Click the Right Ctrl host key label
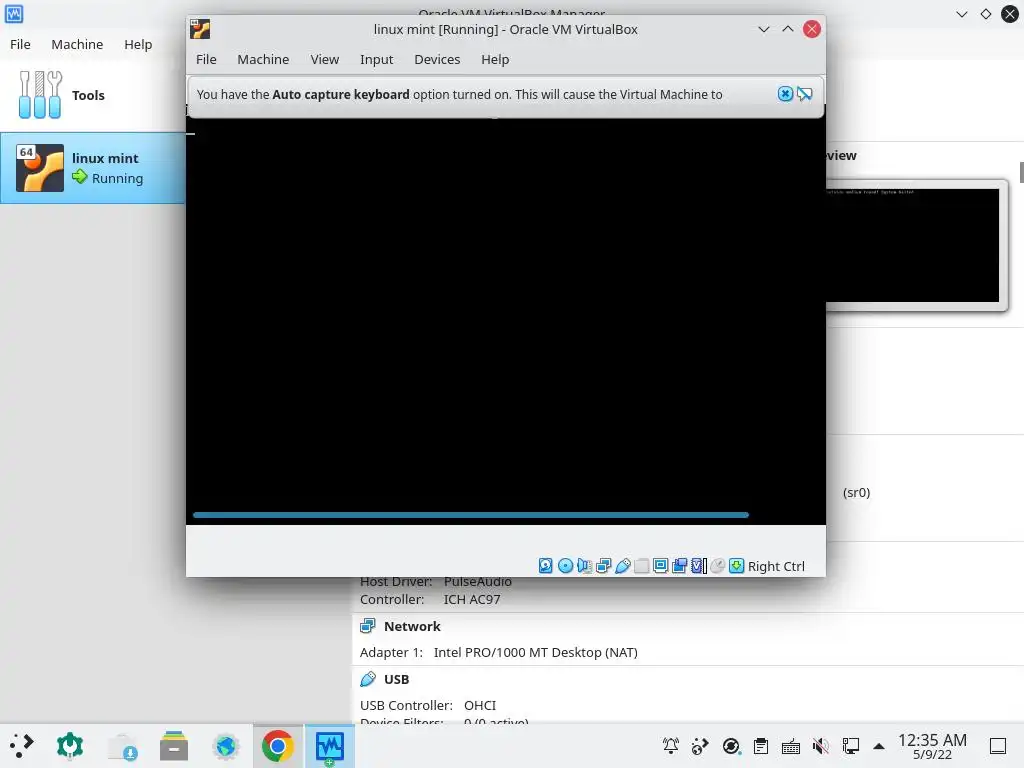Image resolution: width=1024 pixels, height=768 pixels. (776, 566)
